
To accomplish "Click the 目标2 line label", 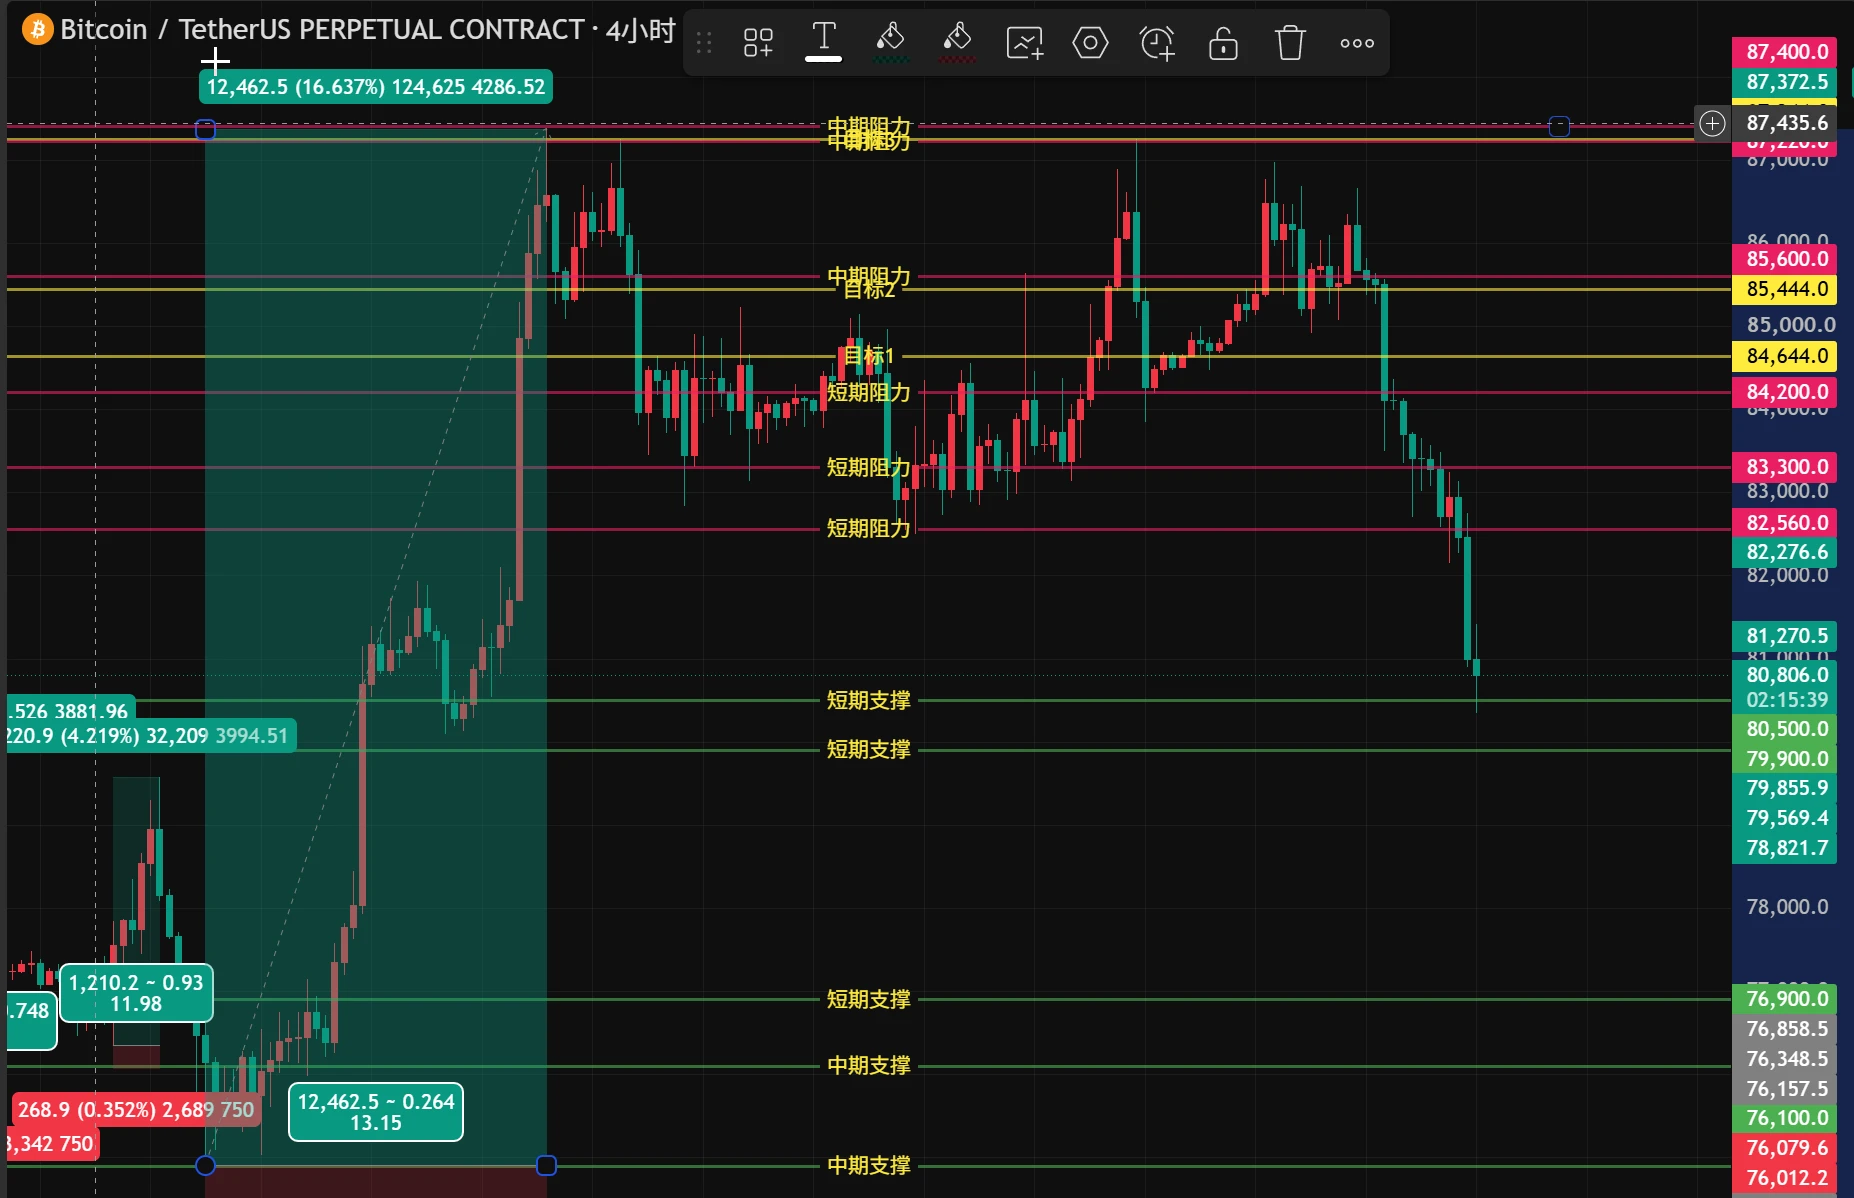I will (x=869, y=290).
